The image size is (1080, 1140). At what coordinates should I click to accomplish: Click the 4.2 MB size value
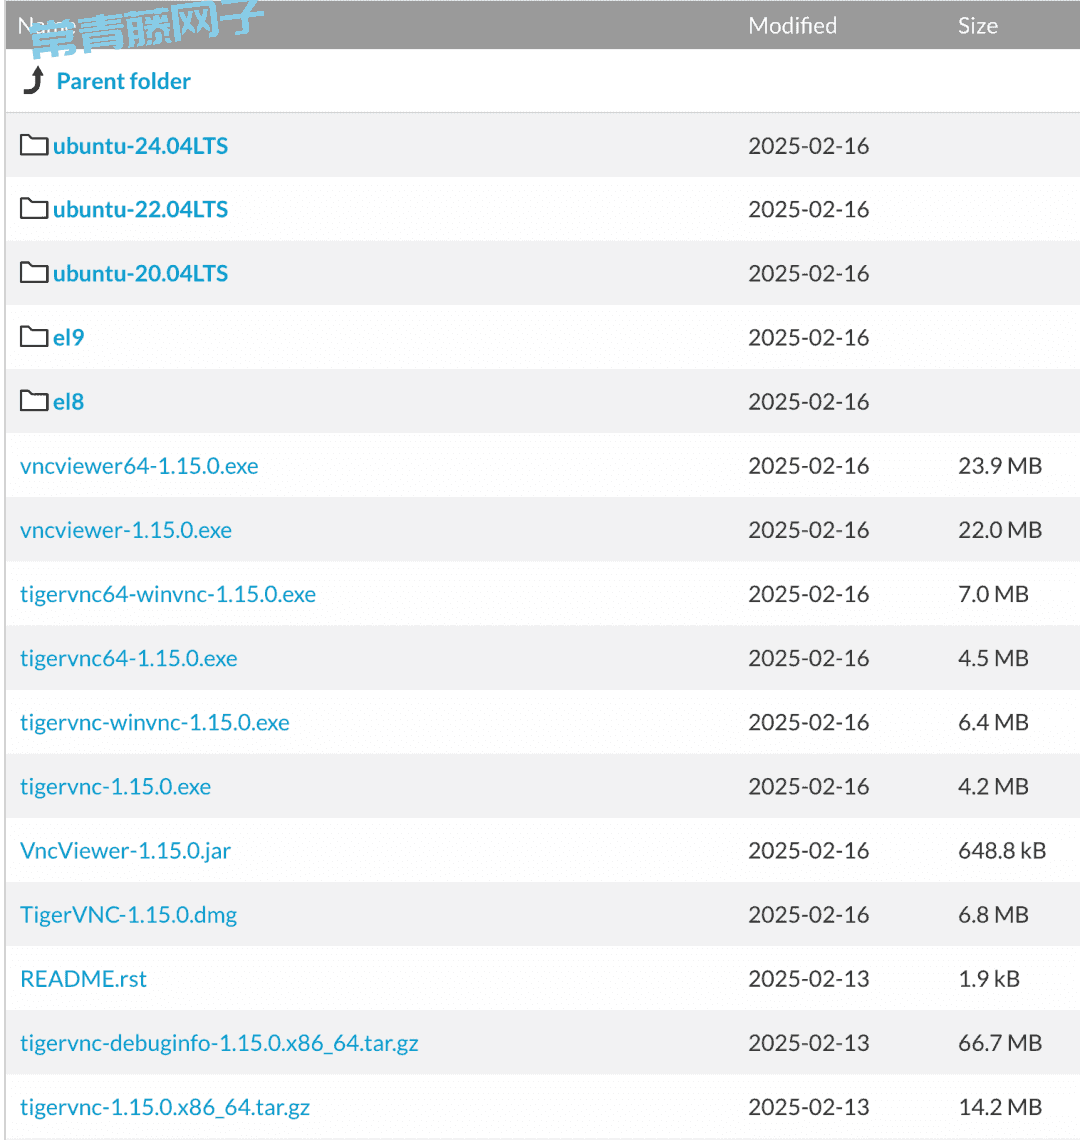pos(993,786)
